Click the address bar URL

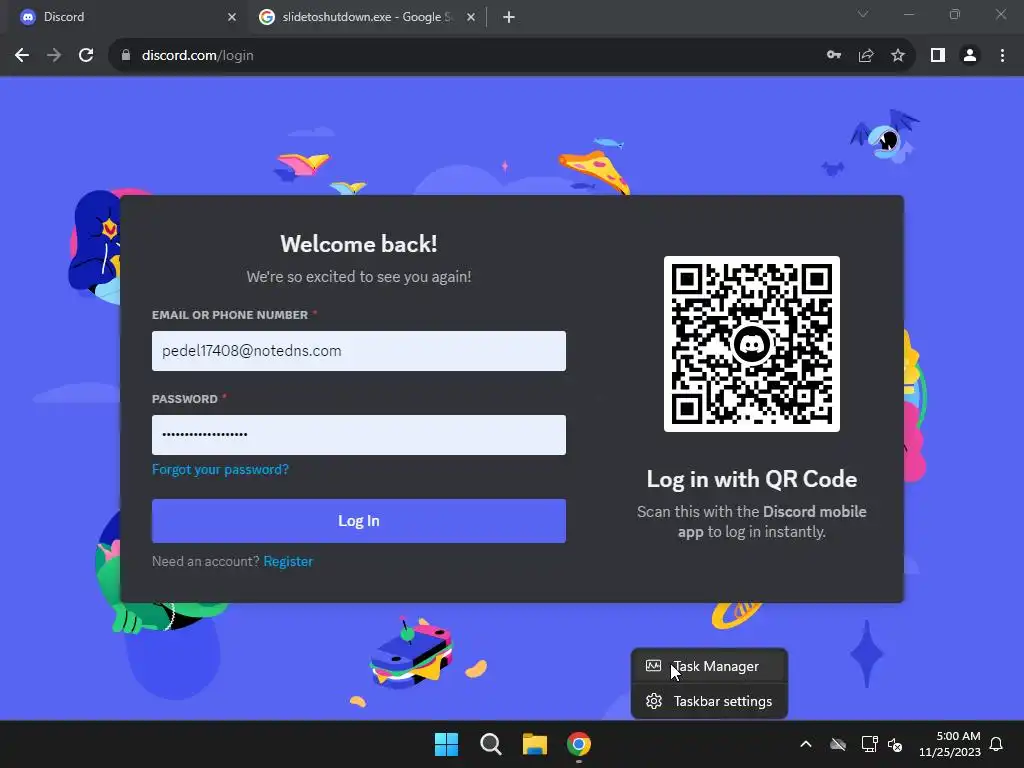[198, 56]
